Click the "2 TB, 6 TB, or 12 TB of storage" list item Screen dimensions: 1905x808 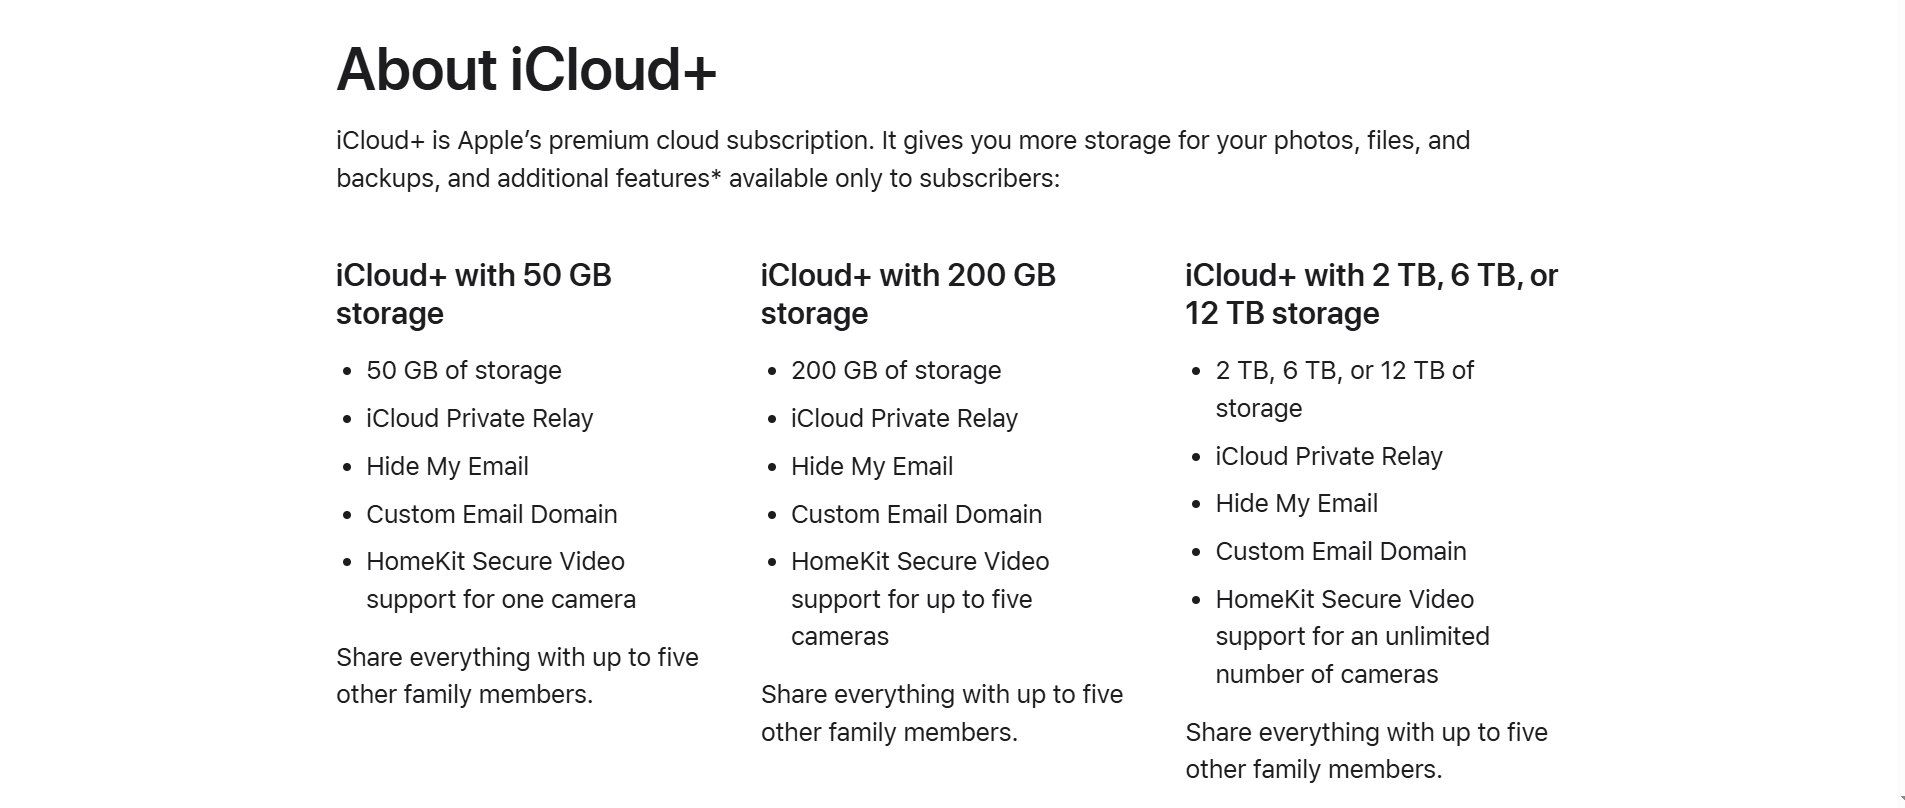coord(1344,389)
